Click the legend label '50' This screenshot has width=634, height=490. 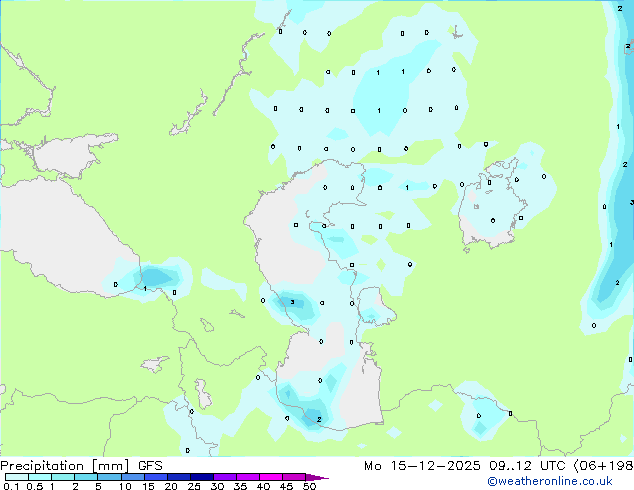pos(309,486)
